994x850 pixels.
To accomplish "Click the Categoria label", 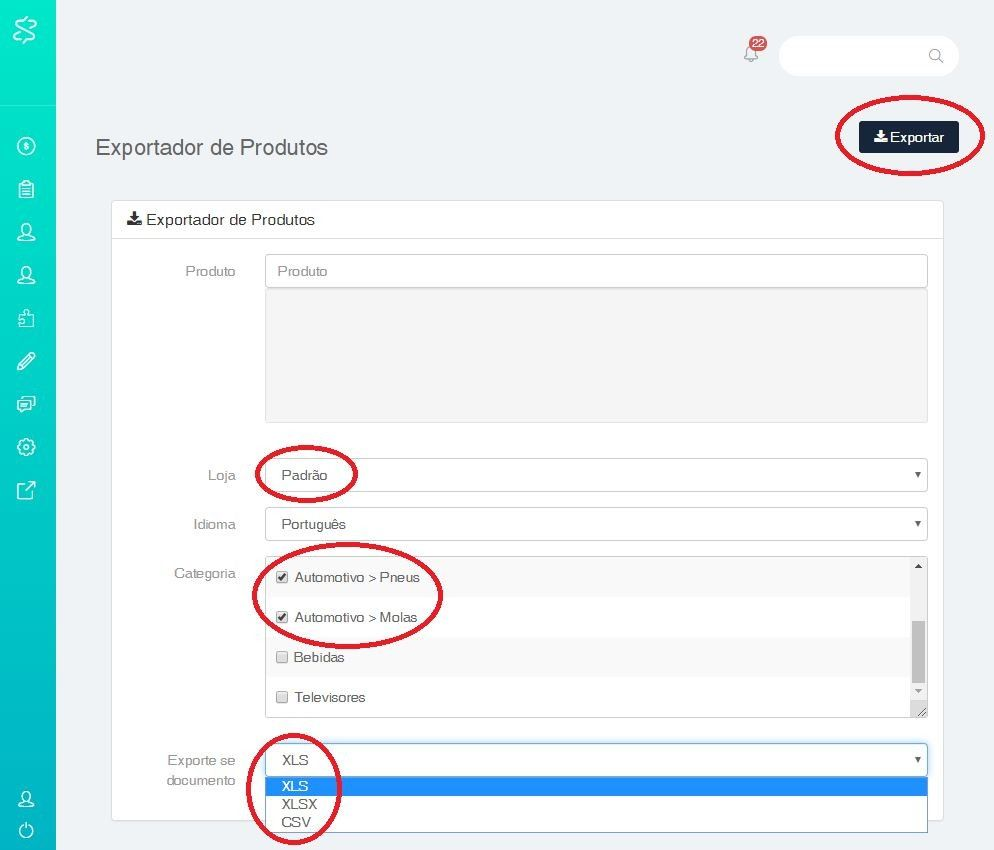I will coord(205,574).
